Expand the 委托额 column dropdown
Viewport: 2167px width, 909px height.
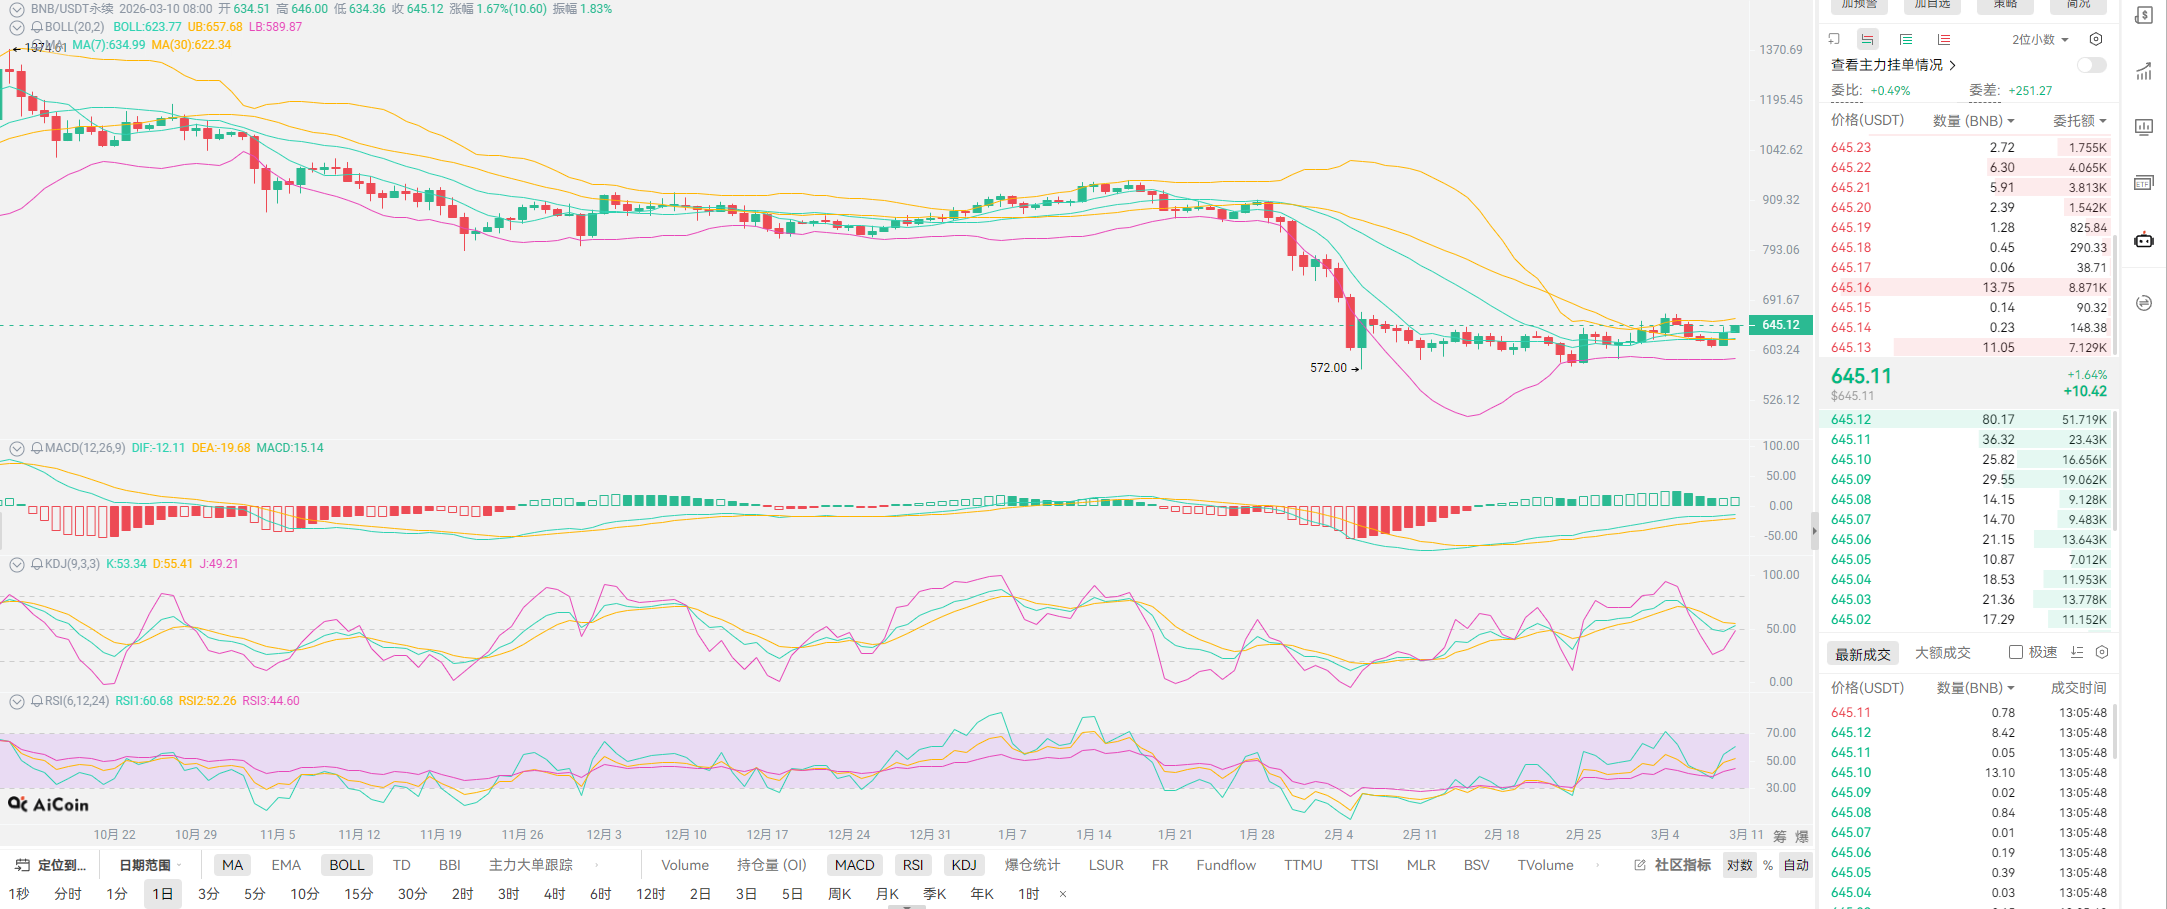click(2080, 121)
